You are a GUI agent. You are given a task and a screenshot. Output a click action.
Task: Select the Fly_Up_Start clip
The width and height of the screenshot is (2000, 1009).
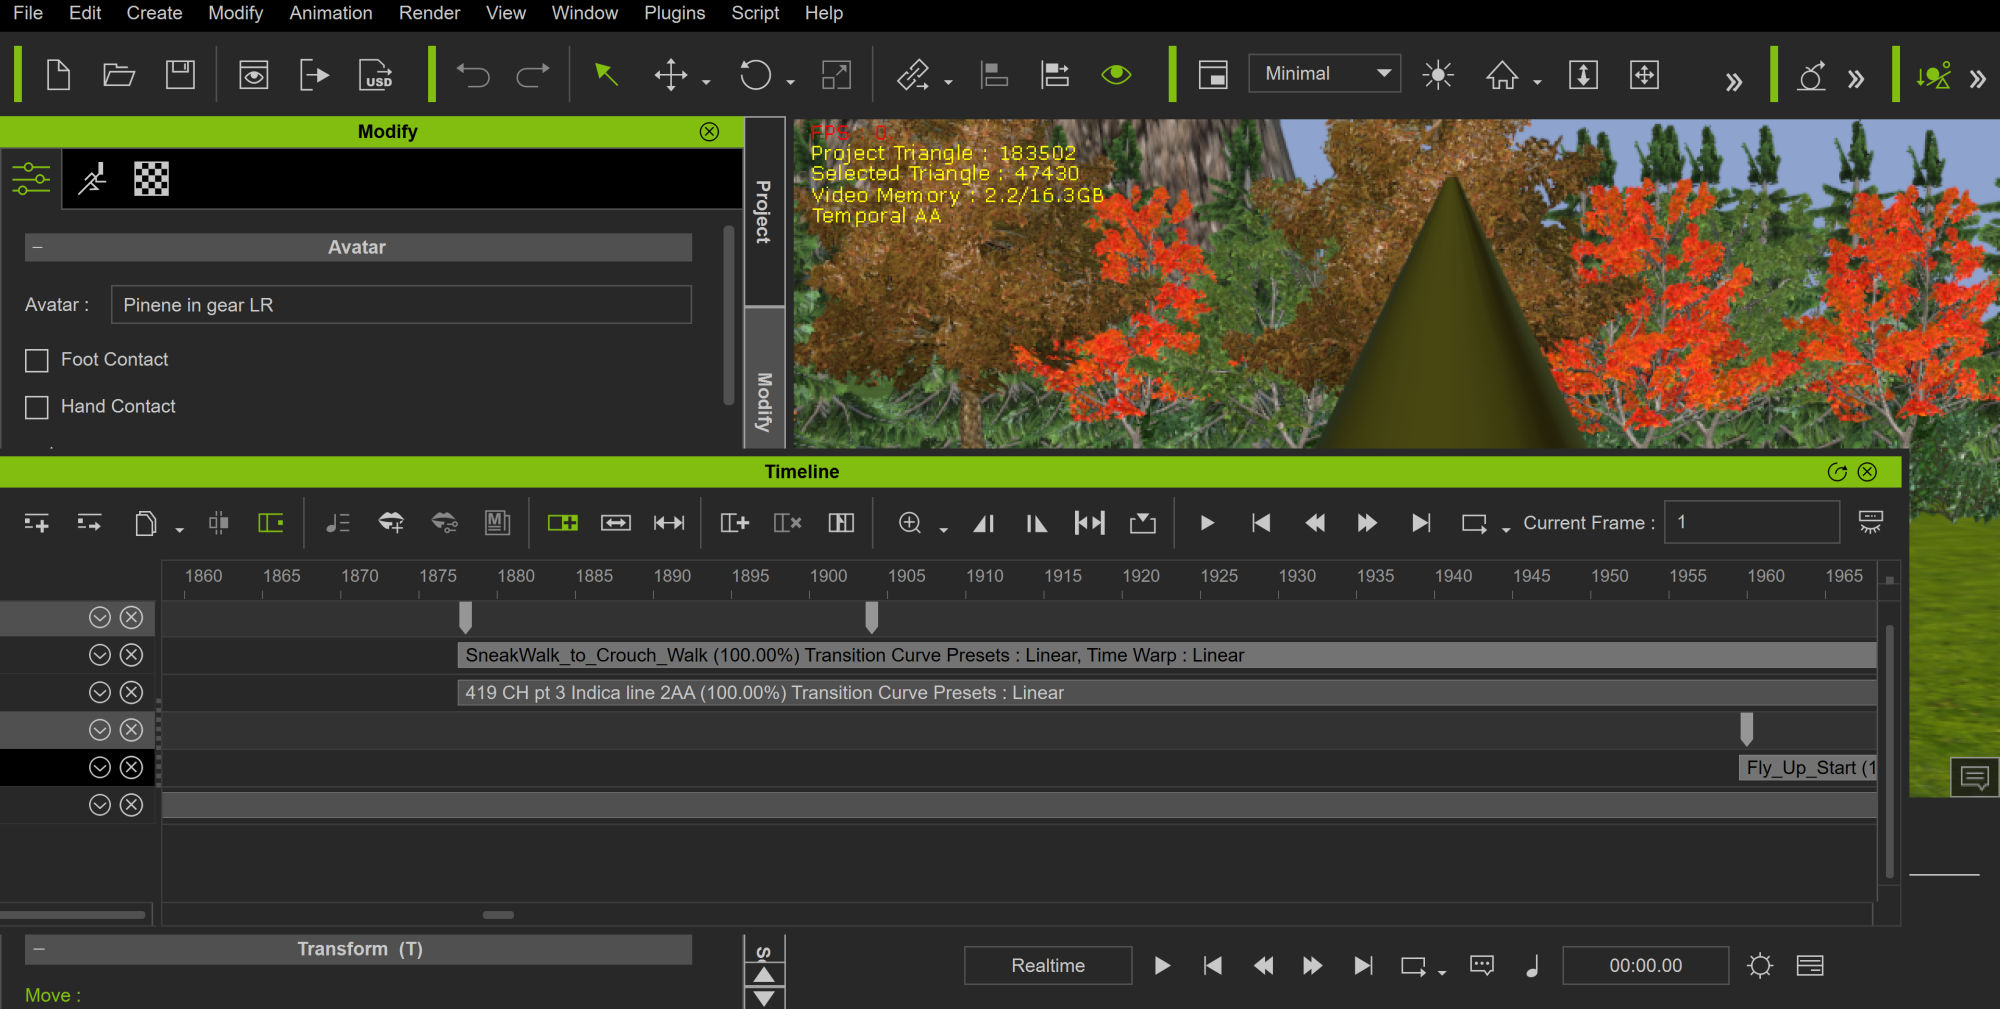(1808, 768)
